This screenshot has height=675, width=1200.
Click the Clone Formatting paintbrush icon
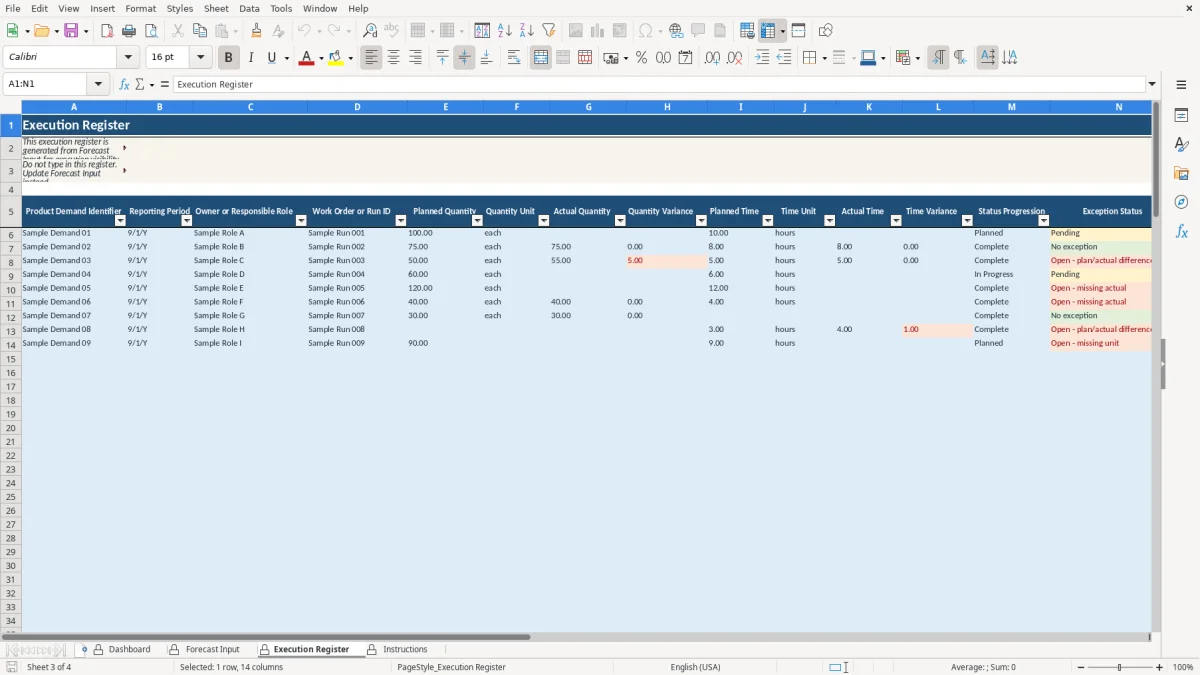pyautogui.click(x=256, y=31)
